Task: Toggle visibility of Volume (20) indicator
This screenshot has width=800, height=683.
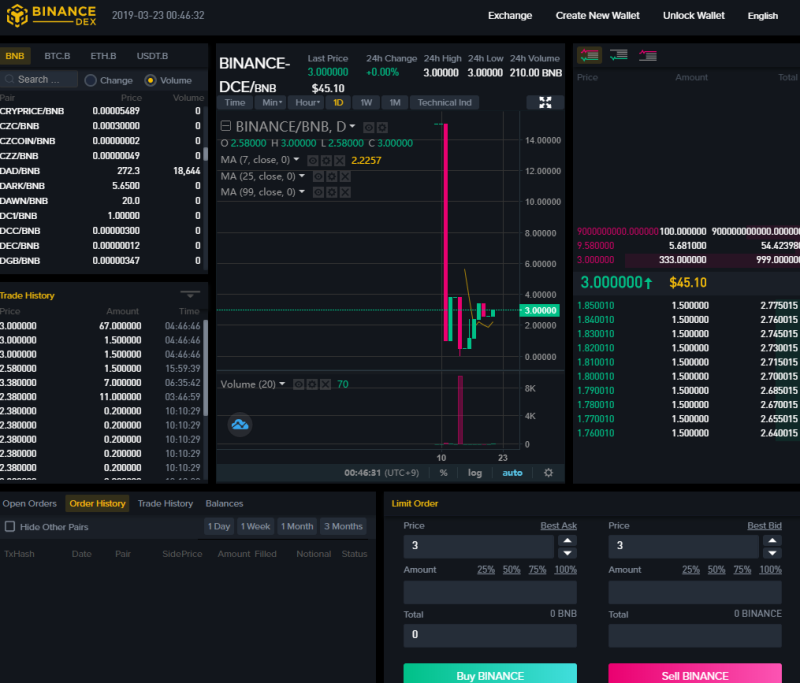Action: (298, 384)
